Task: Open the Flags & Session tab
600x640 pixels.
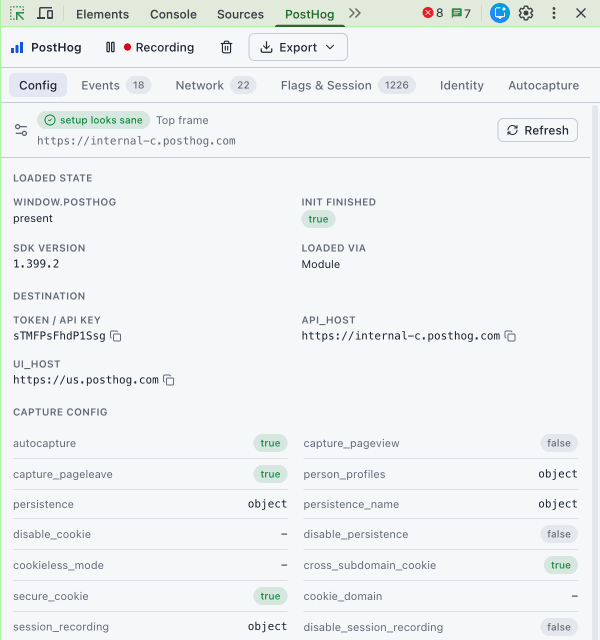Action: [348, 85]
